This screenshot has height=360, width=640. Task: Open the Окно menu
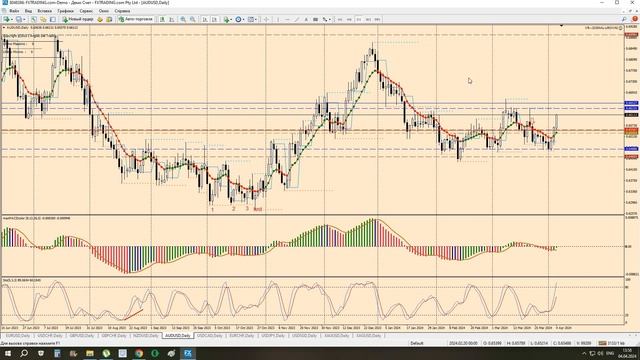[x=104, y=11]
